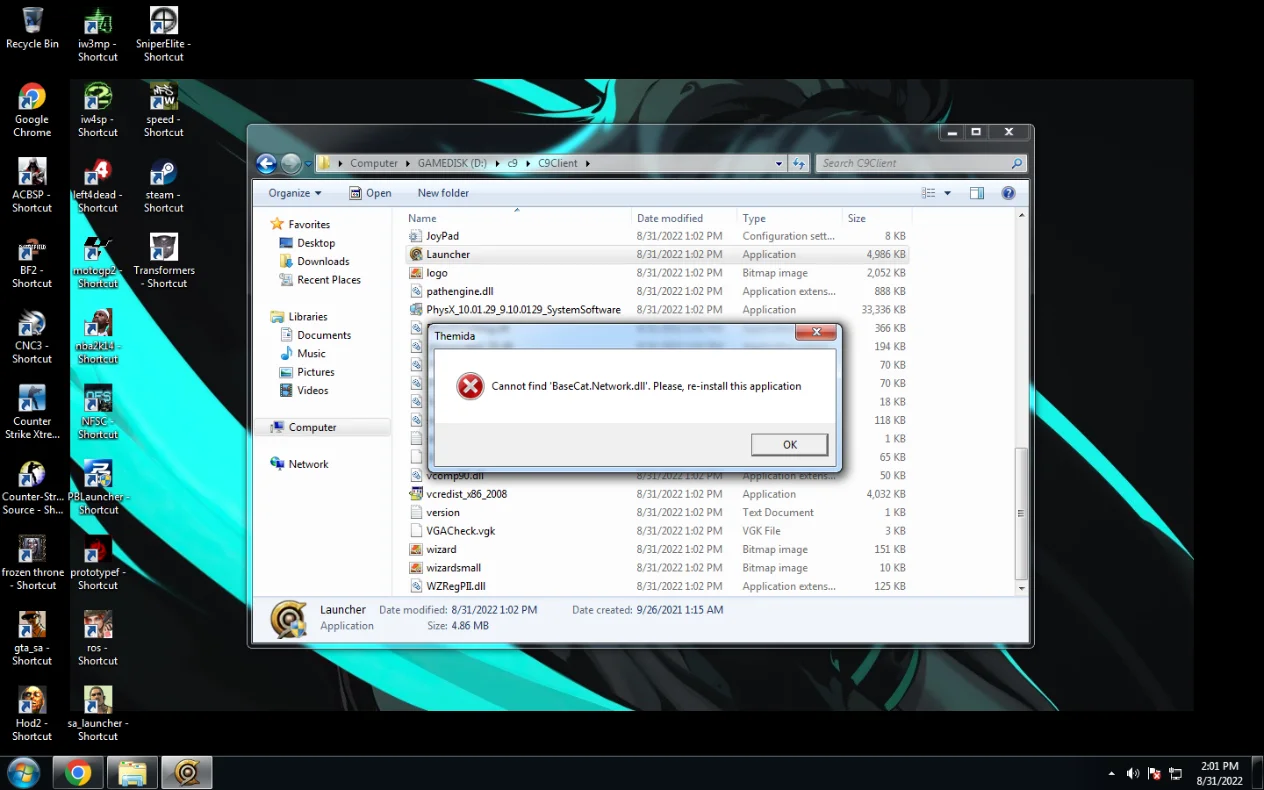Click OK in the Themida error dialog
1264x790 pixels.
coord(789,445)
